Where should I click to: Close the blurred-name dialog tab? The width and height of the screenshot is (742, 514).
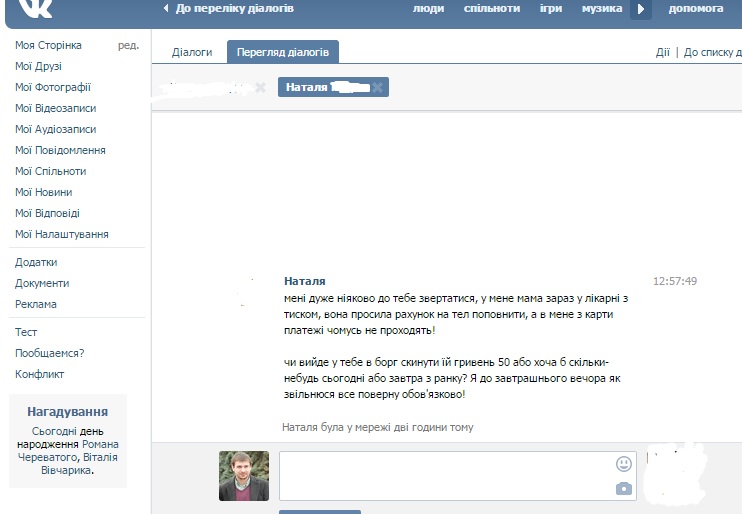click(260, 87)
